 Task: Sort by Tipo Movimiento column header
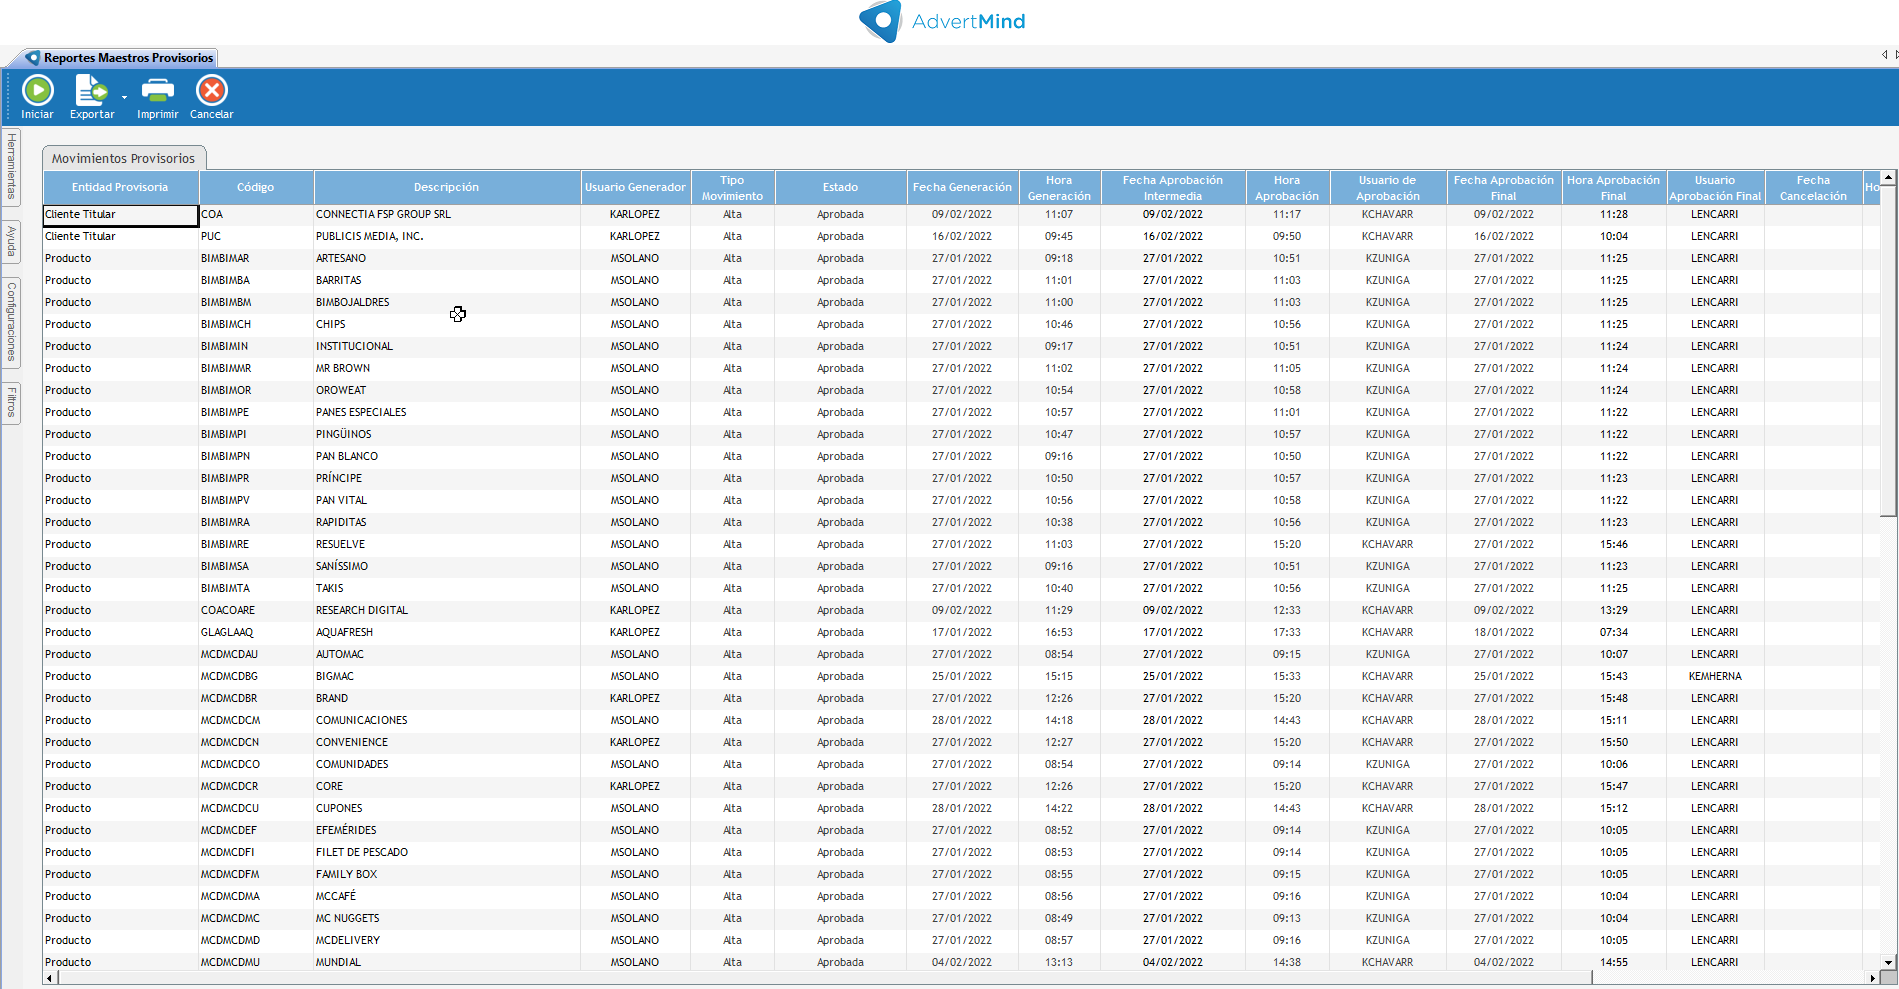pyautogui.click(x=732, y=187)
